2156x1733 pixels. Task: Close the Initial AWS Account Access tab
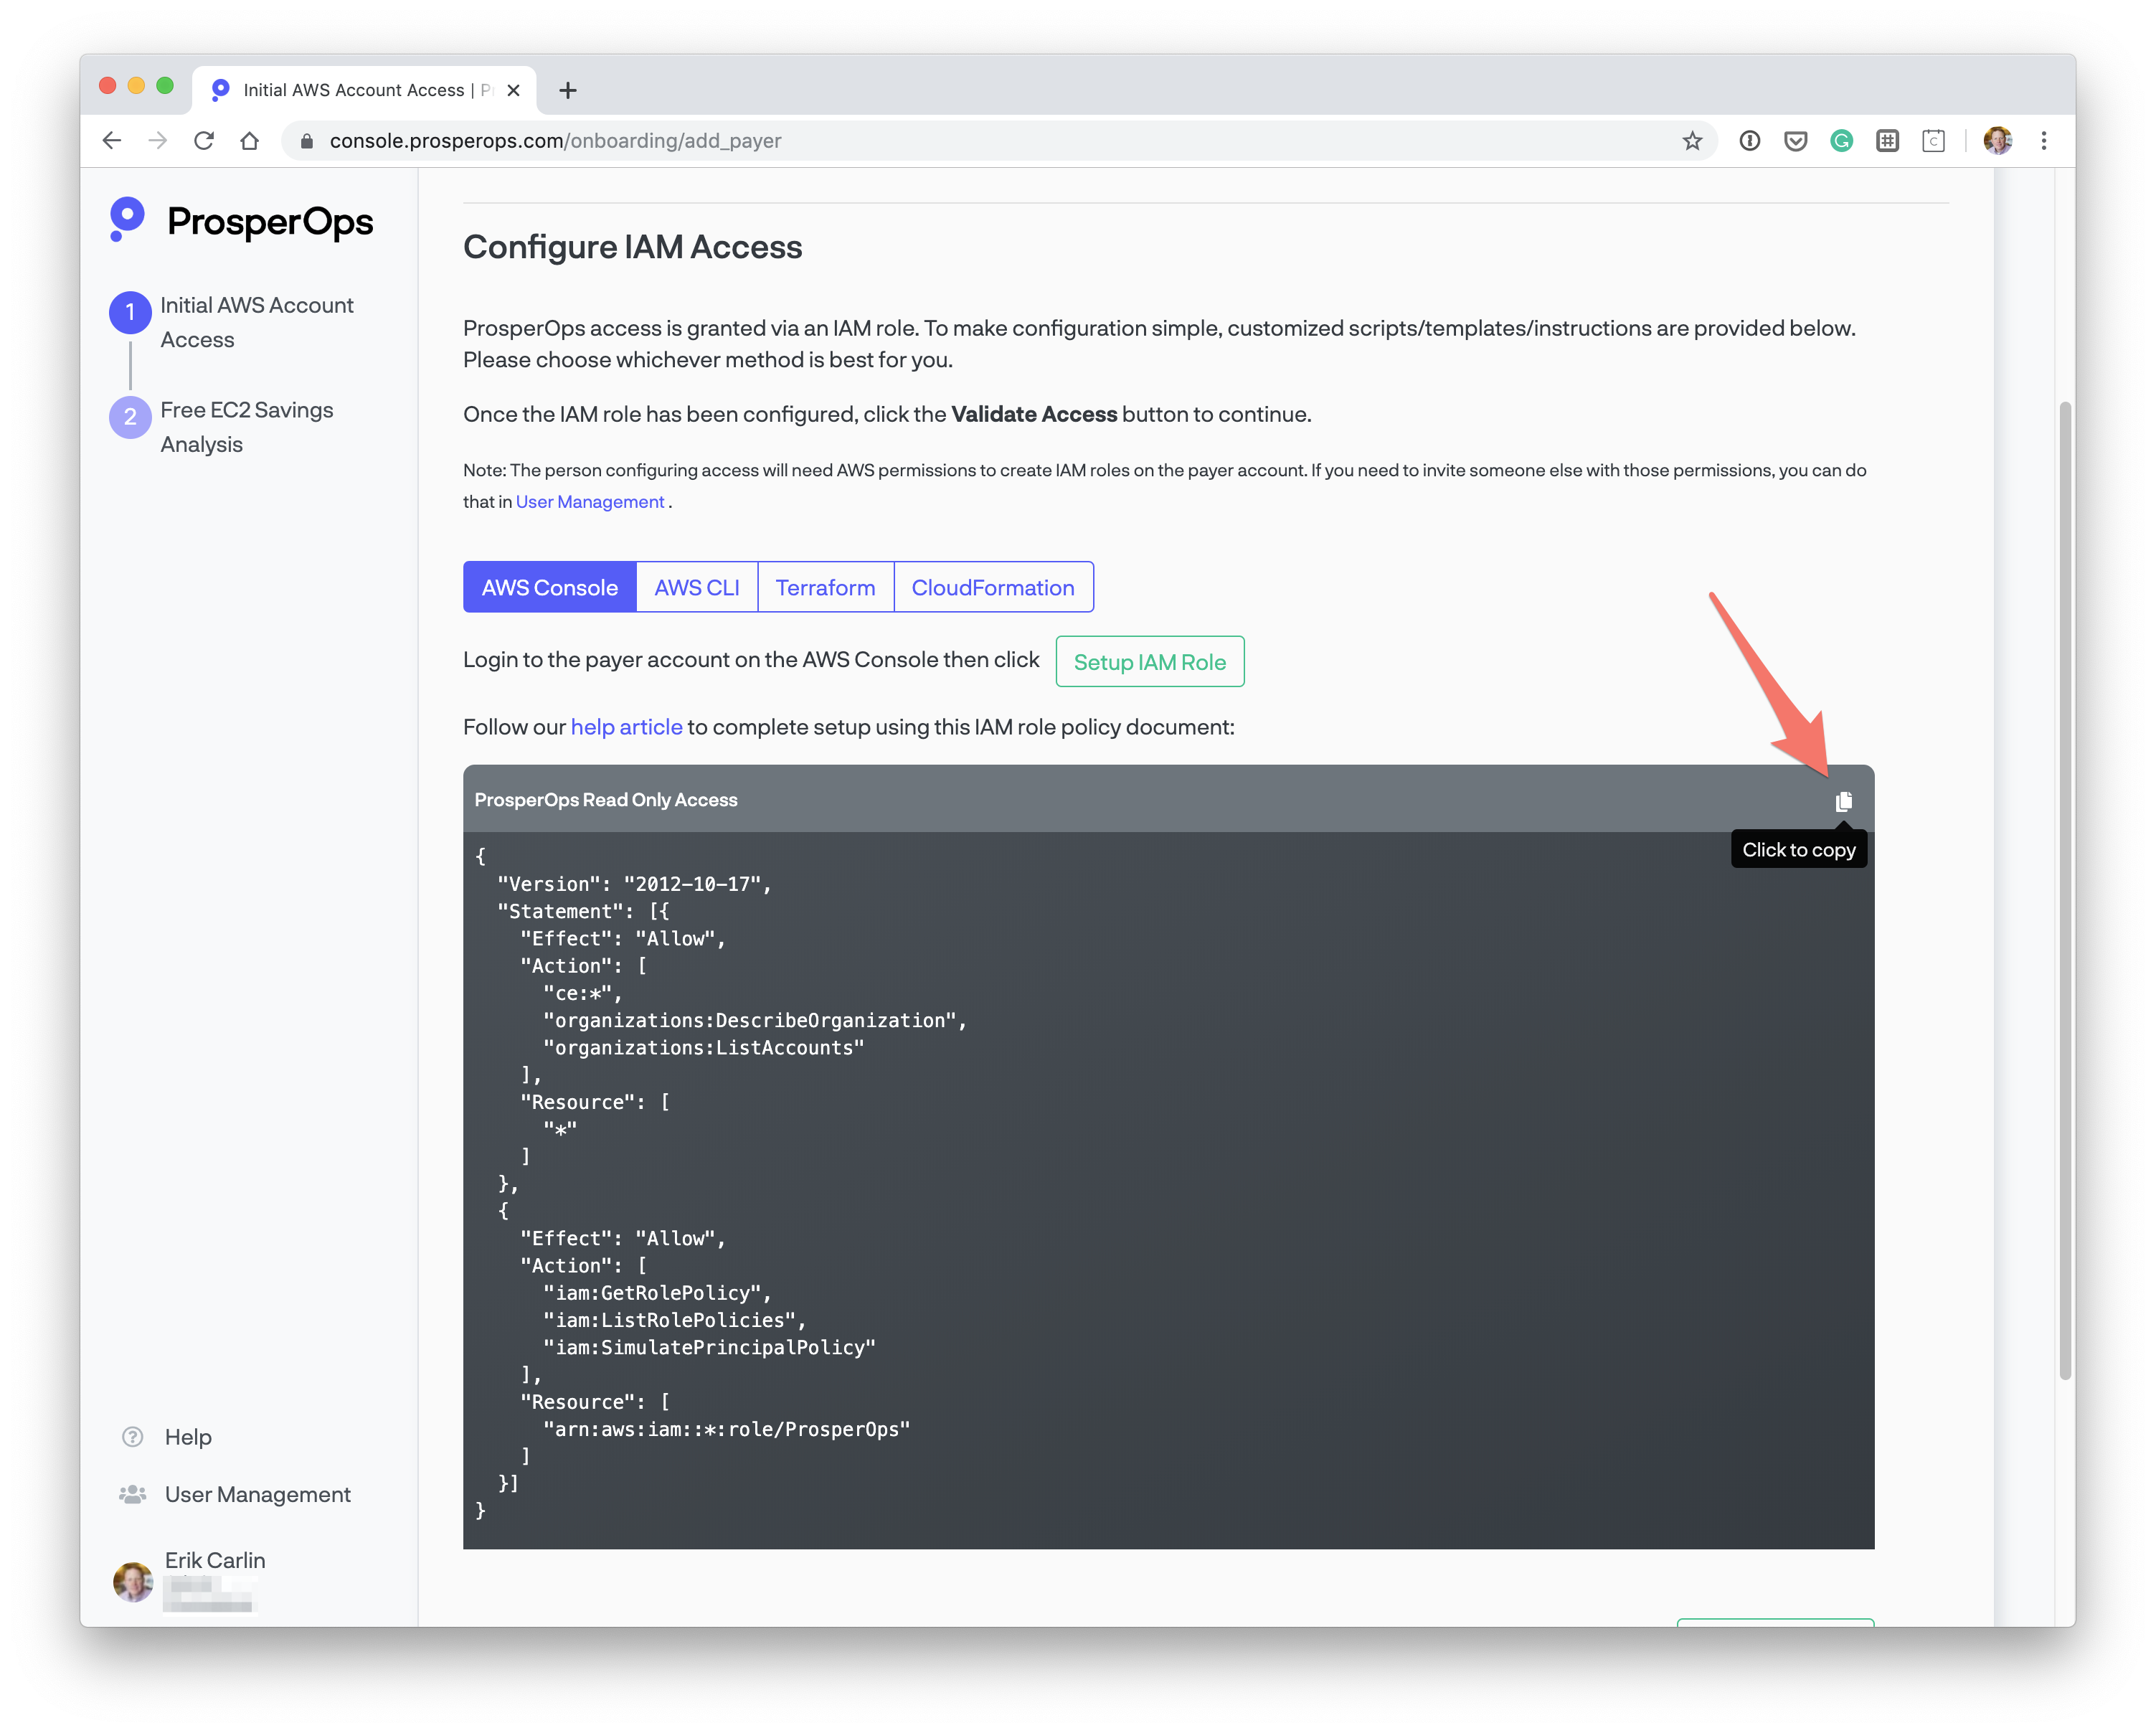tap(514, 90)
